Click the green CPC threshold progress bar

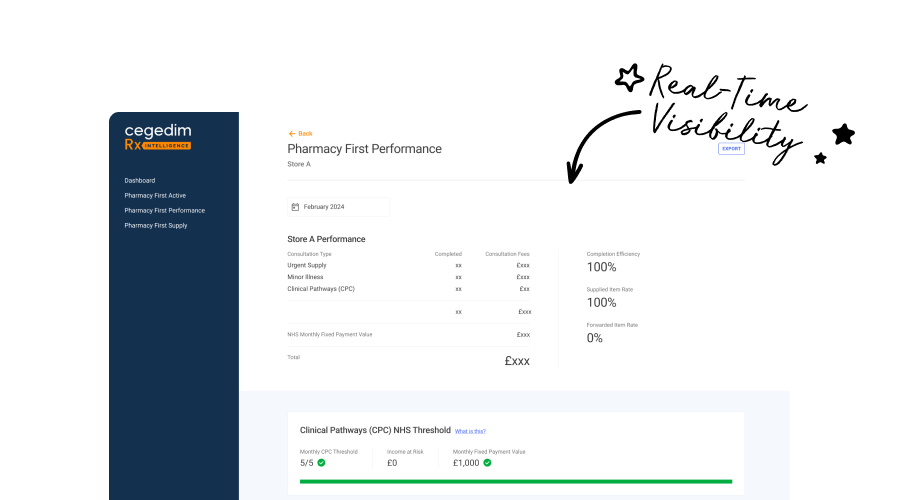pos(516,482)
